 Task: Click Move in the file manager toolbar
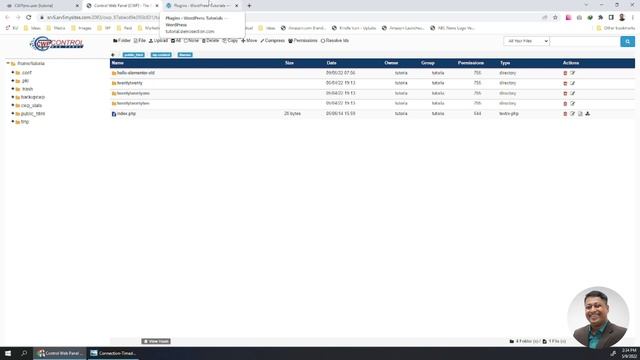point(249,41)
